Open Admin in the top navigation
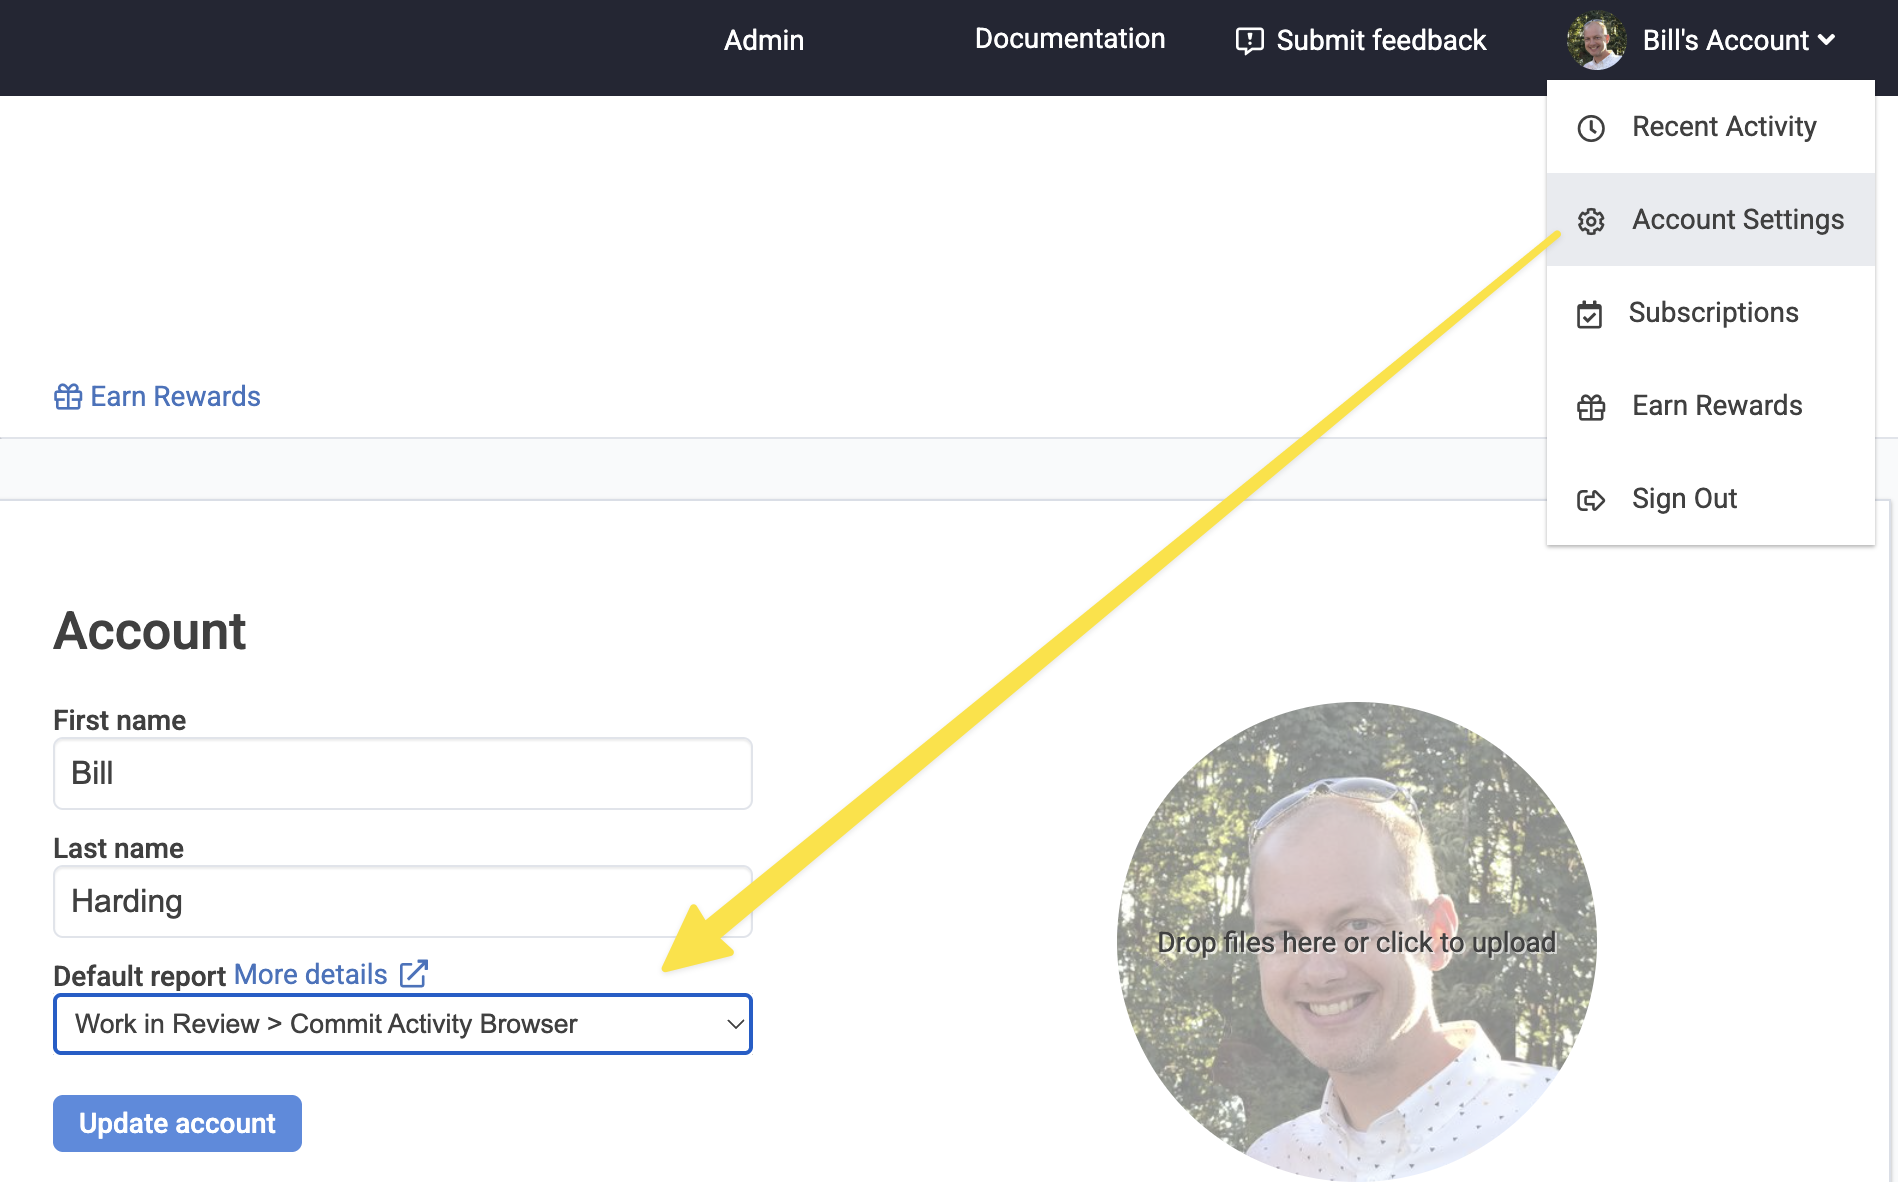 (x=764, y=40)
